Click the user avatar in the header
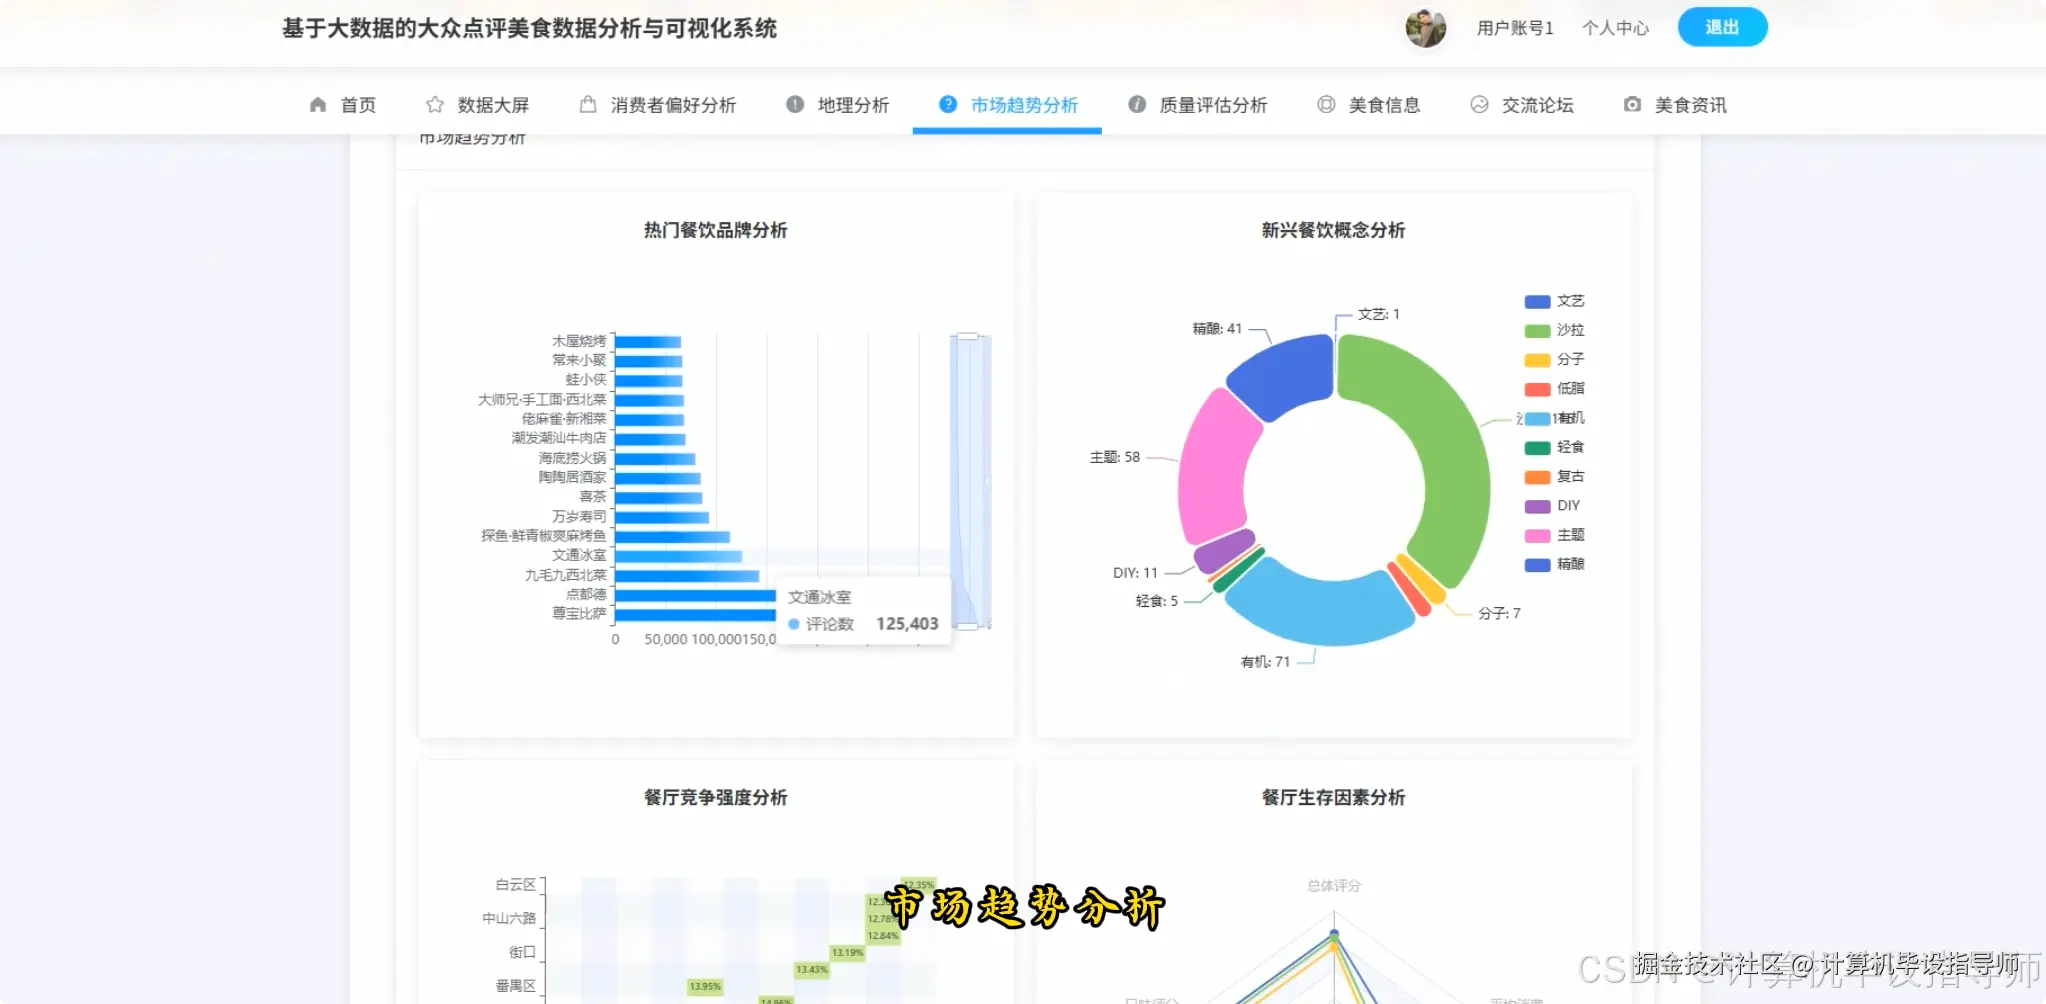The width and height of the screenshot is (2046, 1004). click(x=1426, y=28)
